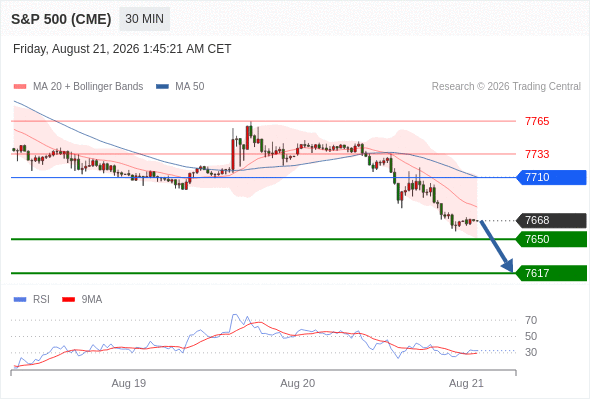Click the chart date and time text
This screenshot has height=400, width=590.
tap(122, 49)
